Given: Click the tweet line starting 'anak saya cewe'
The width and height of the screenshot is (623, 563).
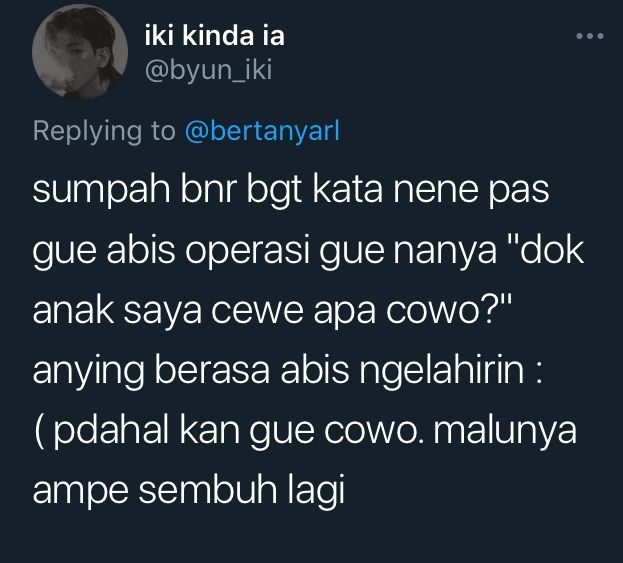Looking at the screenshot, I should coord(273,311).
